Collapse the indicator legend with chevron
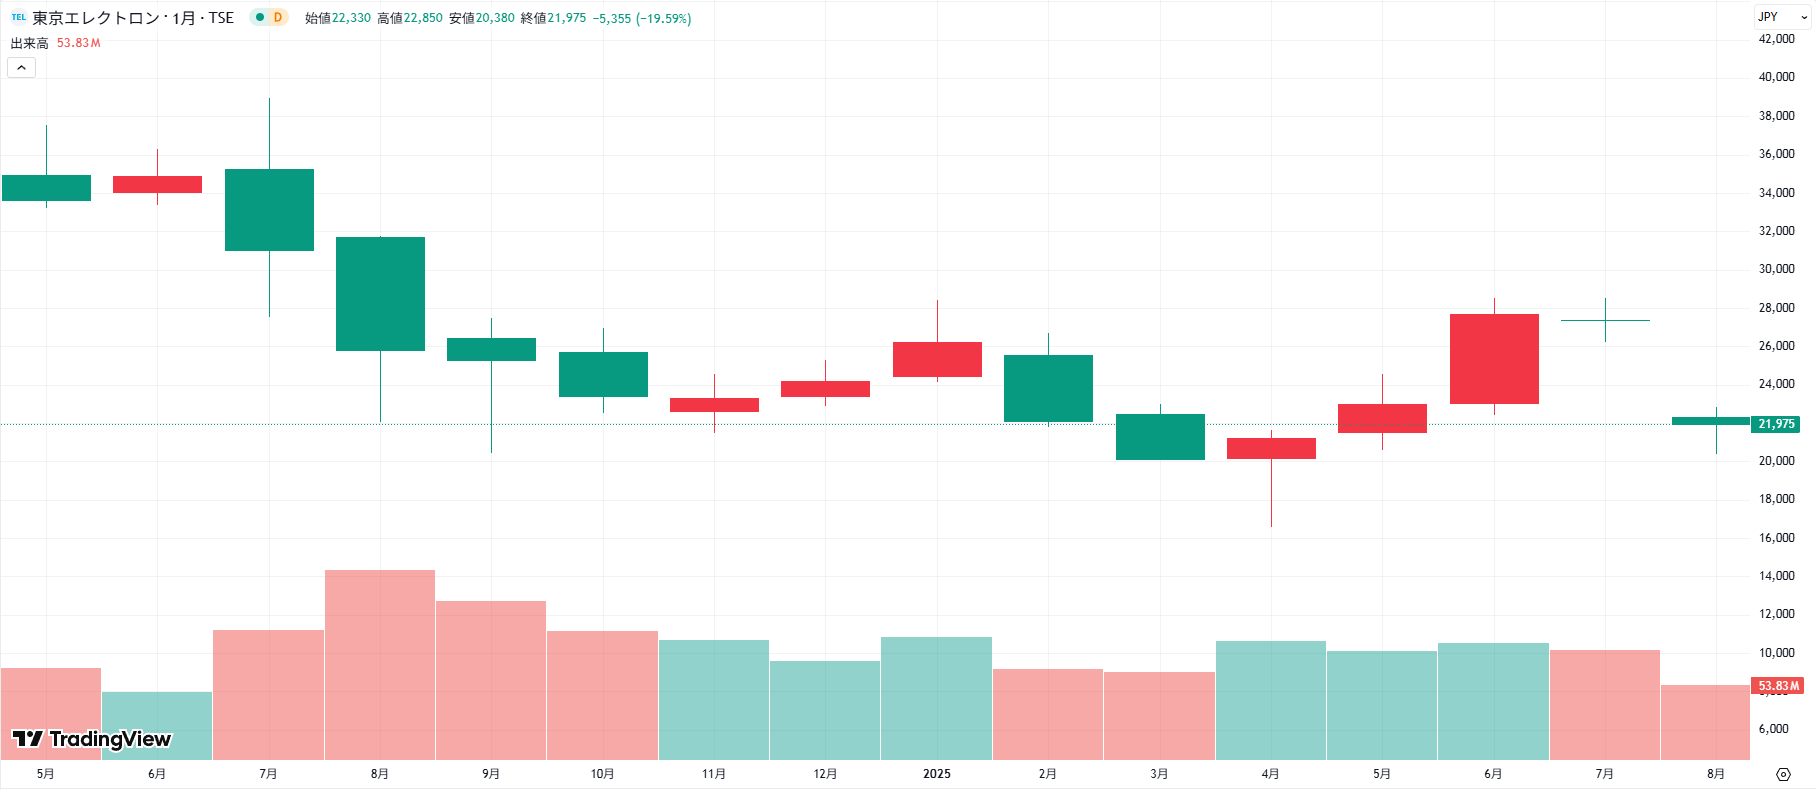Screen dimensions: 1816x790 (x=21, y=67)
